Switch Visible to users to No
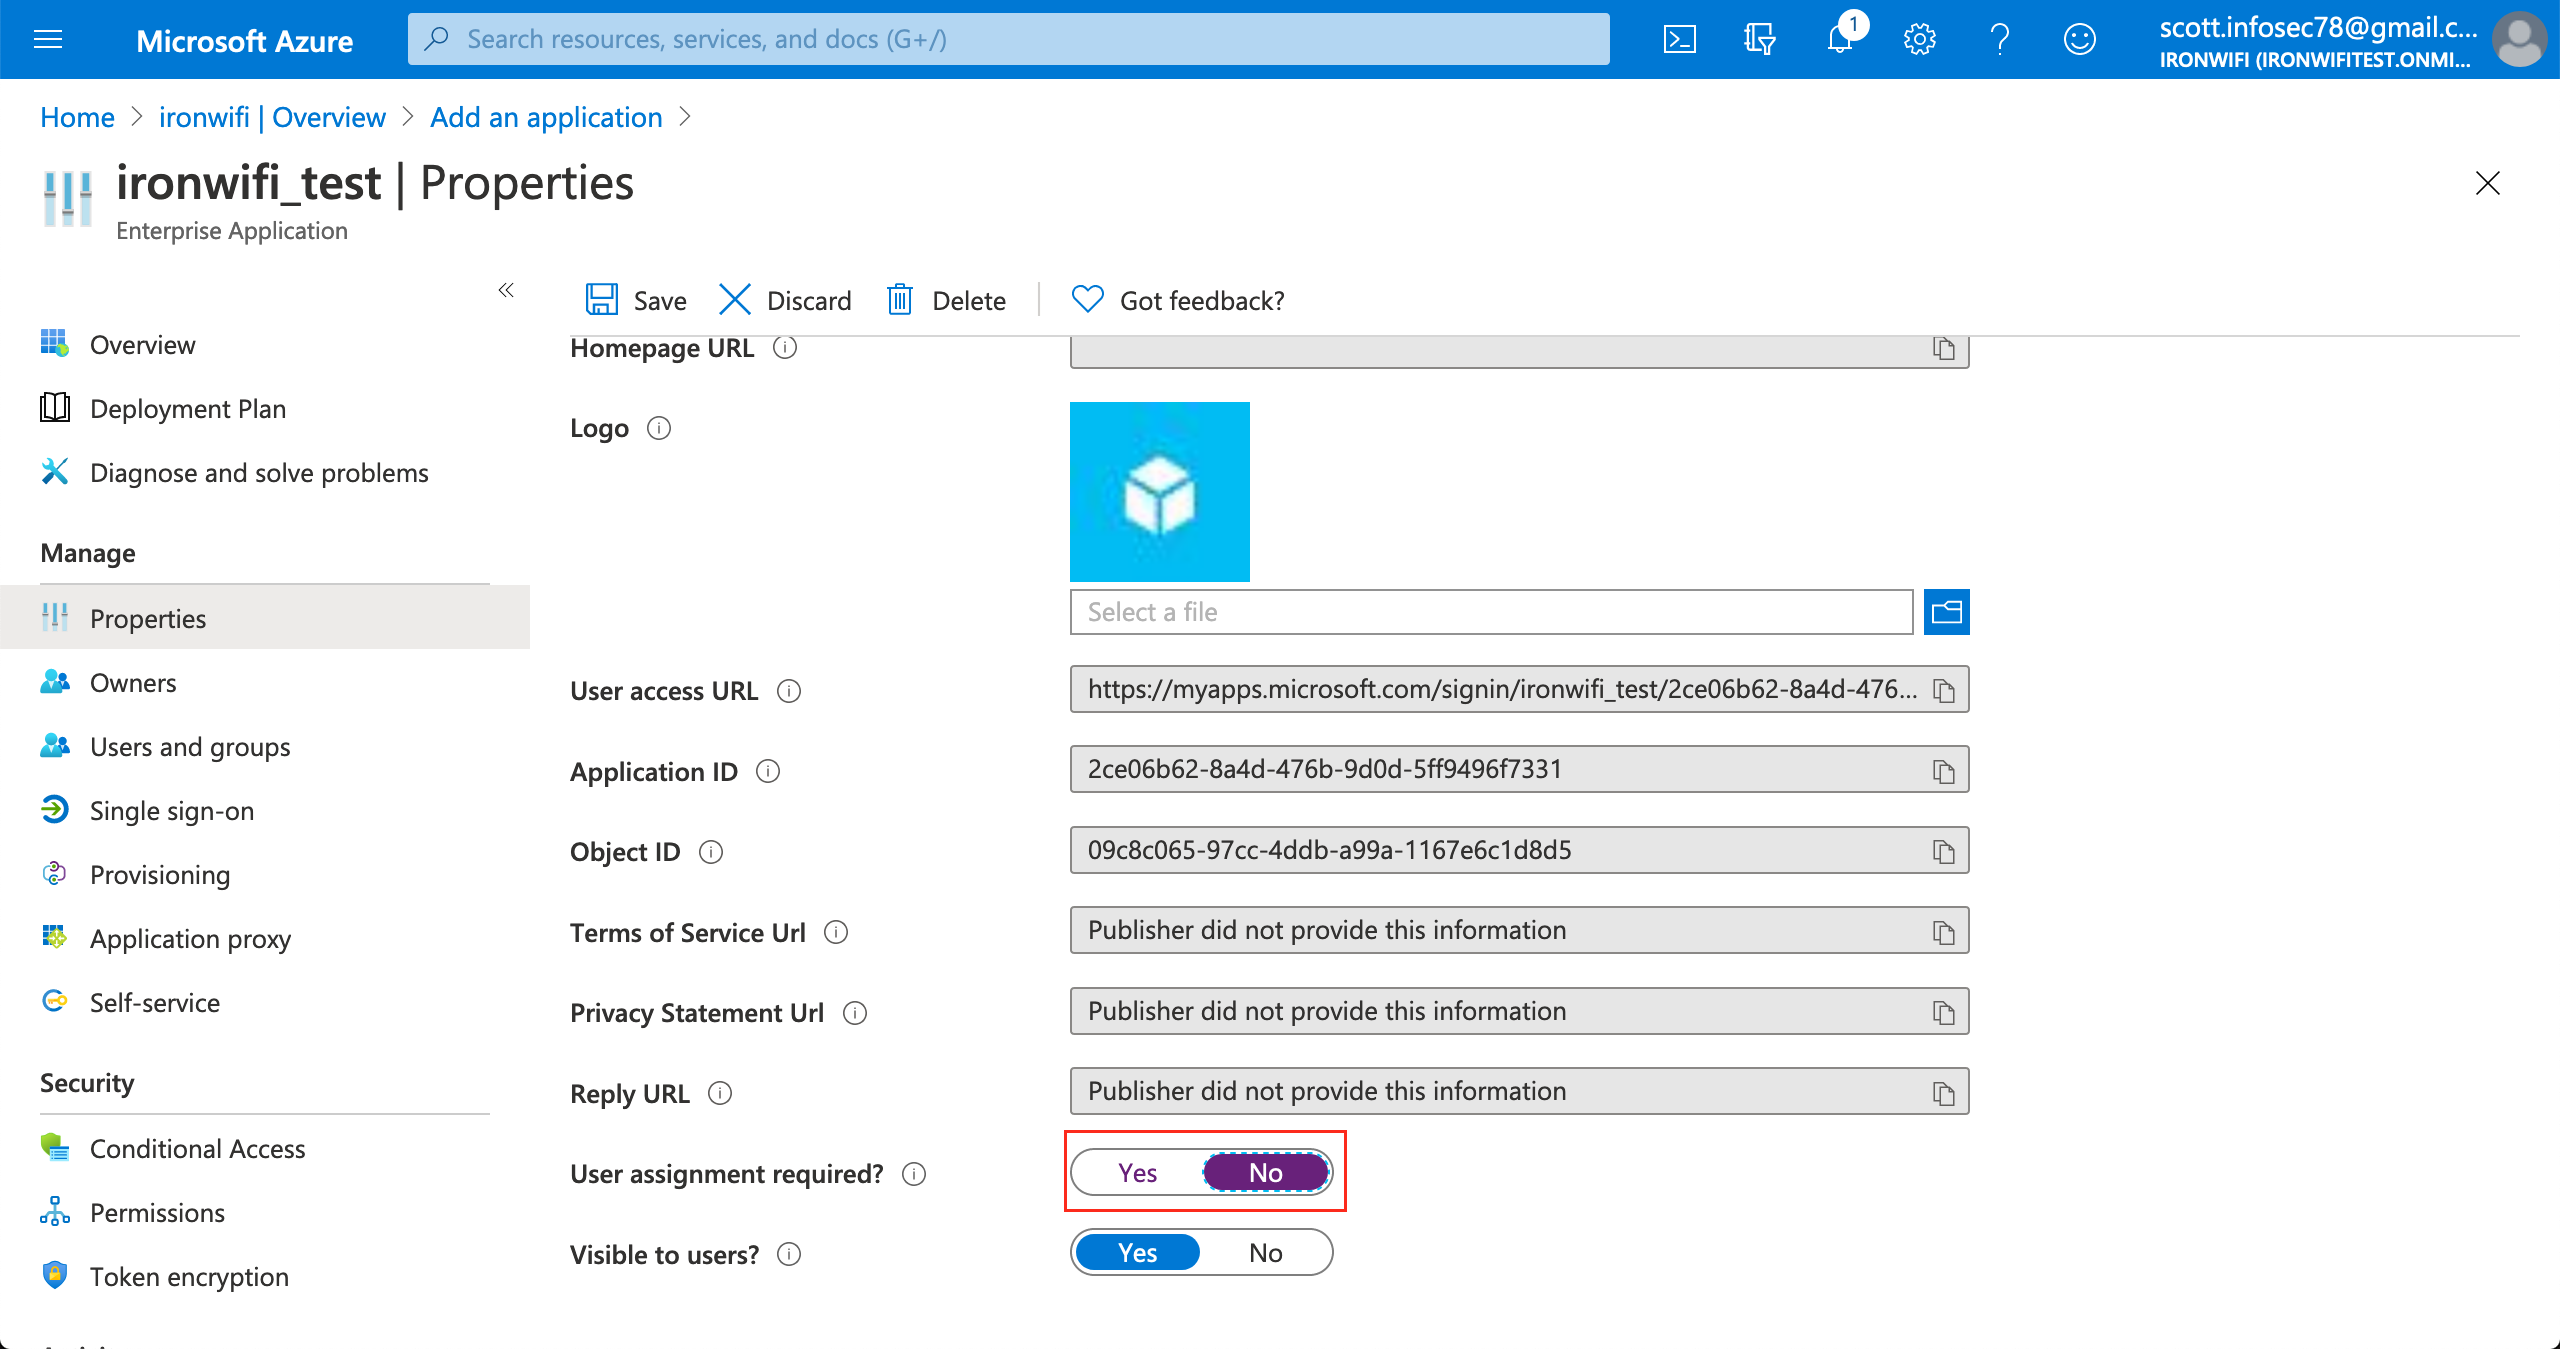2560x1349 pixels. pos(1265,1252)
